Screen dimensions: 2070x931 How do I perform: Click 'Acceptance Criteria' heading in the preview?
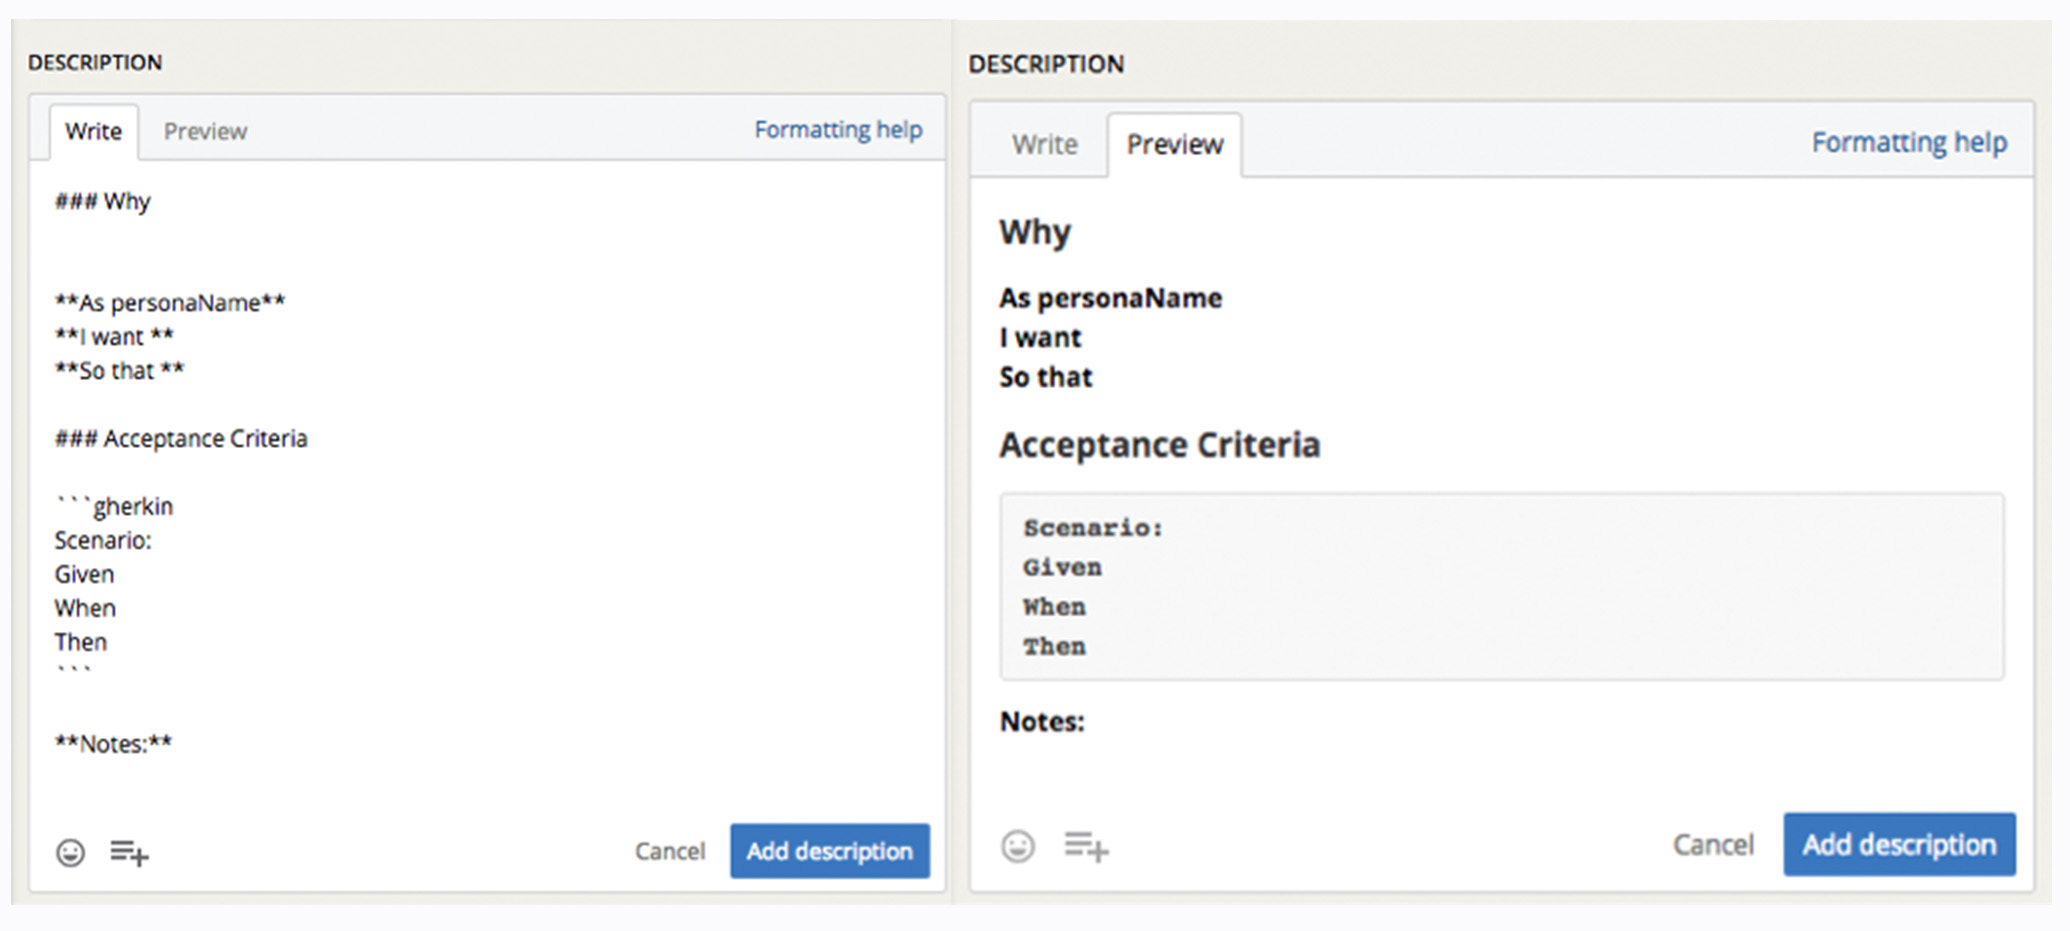1160,445
